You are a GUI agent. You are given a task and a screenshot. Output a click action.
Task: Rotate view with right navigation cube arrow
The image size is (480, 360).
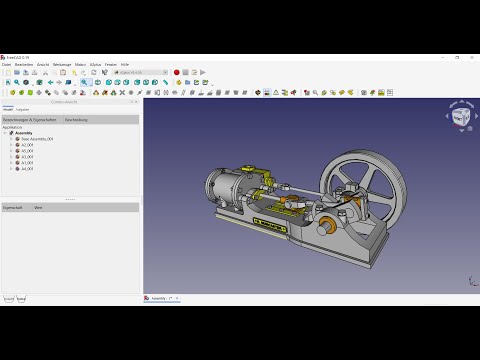pyautogui.click(x=477, y=116)
